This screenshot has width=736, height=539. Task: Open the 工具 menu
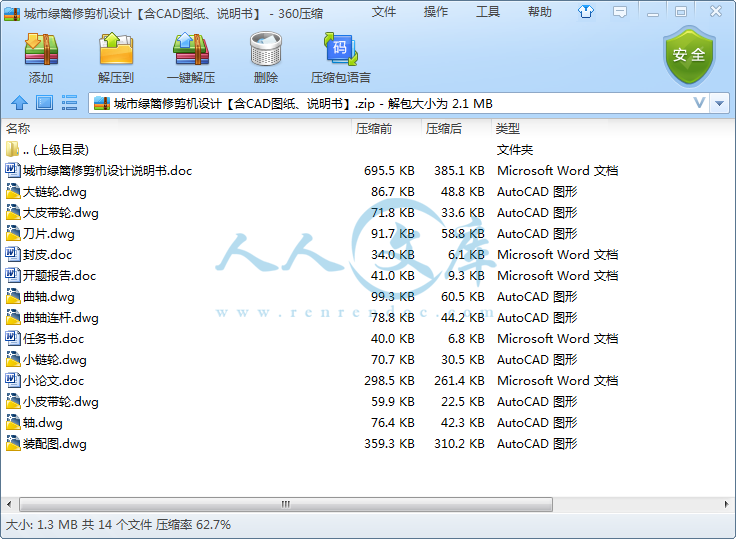point(488,12)
